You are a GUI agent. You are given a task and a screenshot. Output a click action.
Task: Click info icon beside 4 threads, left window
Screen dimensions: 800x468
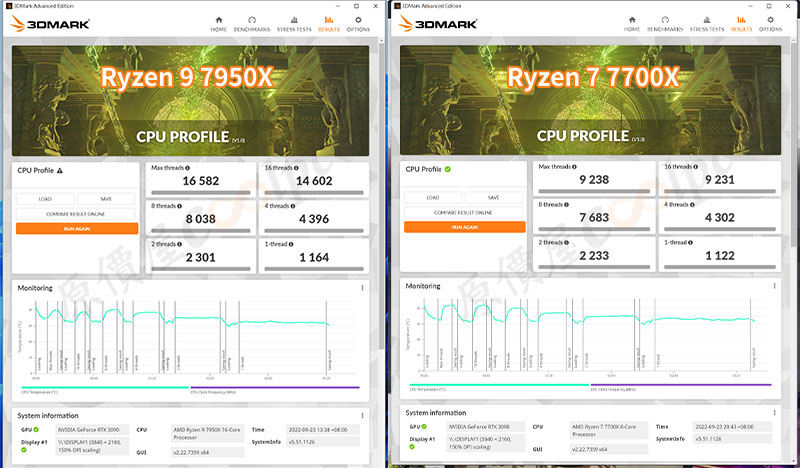point(292,206)
